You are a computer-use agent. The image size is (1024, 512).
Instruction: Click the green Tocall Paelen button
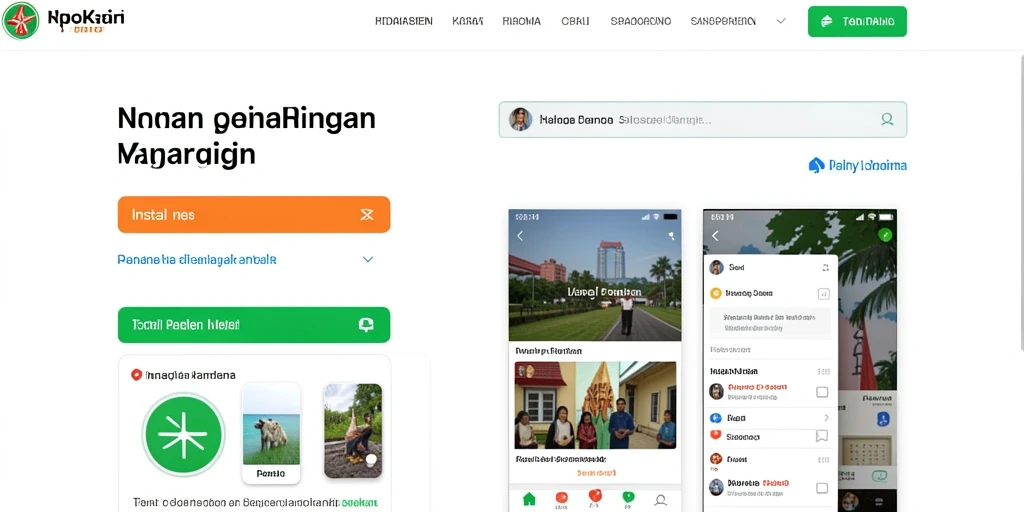[254, 325]
